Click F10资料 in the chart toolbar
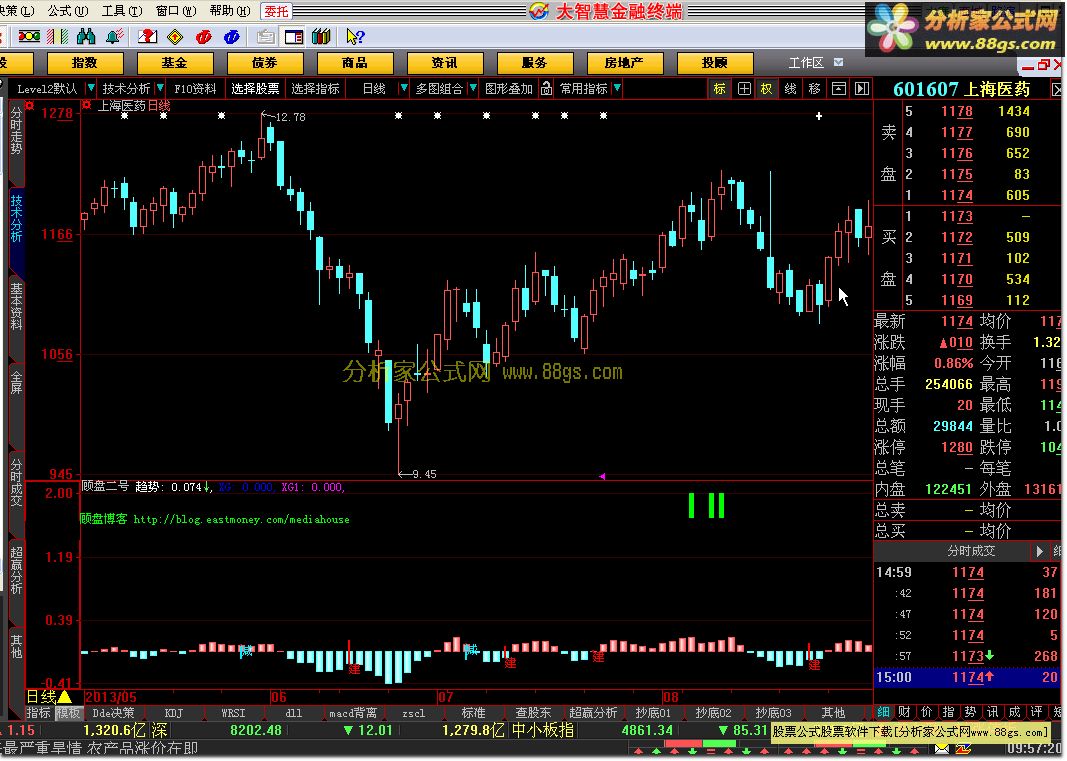Image resolution: width=1067 pixels, height=761 pixels. pos(195,88)
